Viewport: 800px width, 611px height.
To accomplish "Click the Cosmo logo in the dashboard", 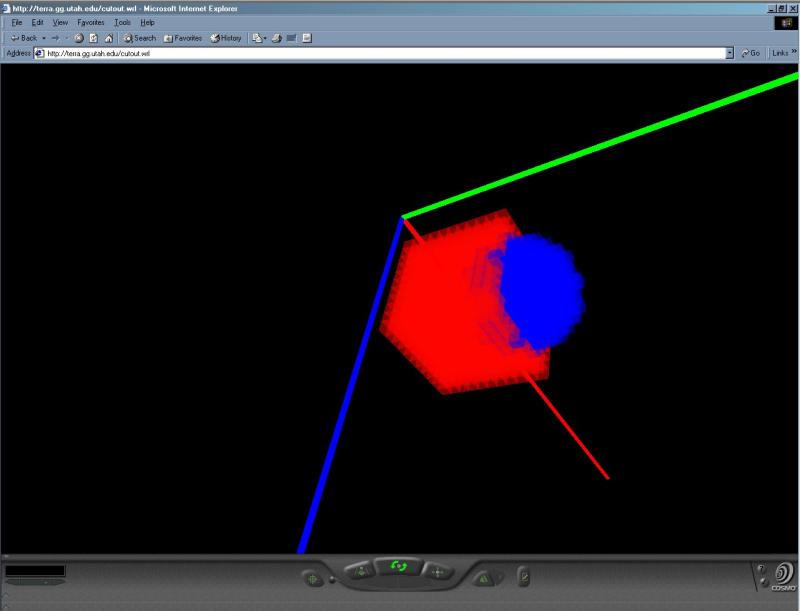I will coord(780,577).
